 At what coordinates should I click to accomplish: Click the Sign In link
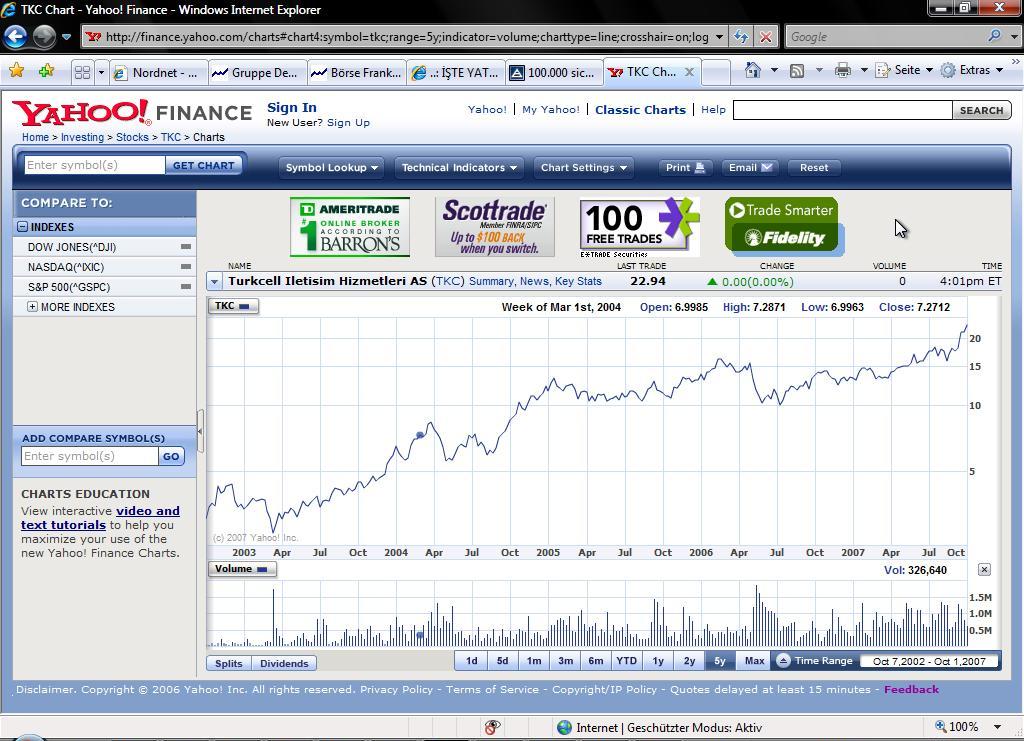(x=292, y=107)
